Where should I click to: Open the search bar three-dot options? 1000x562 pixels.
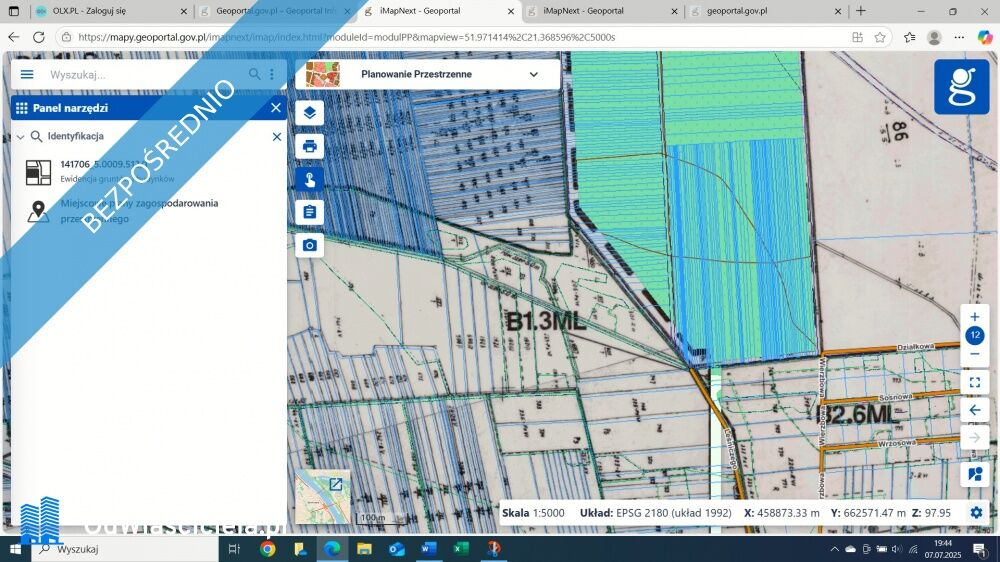pos(271,74)
